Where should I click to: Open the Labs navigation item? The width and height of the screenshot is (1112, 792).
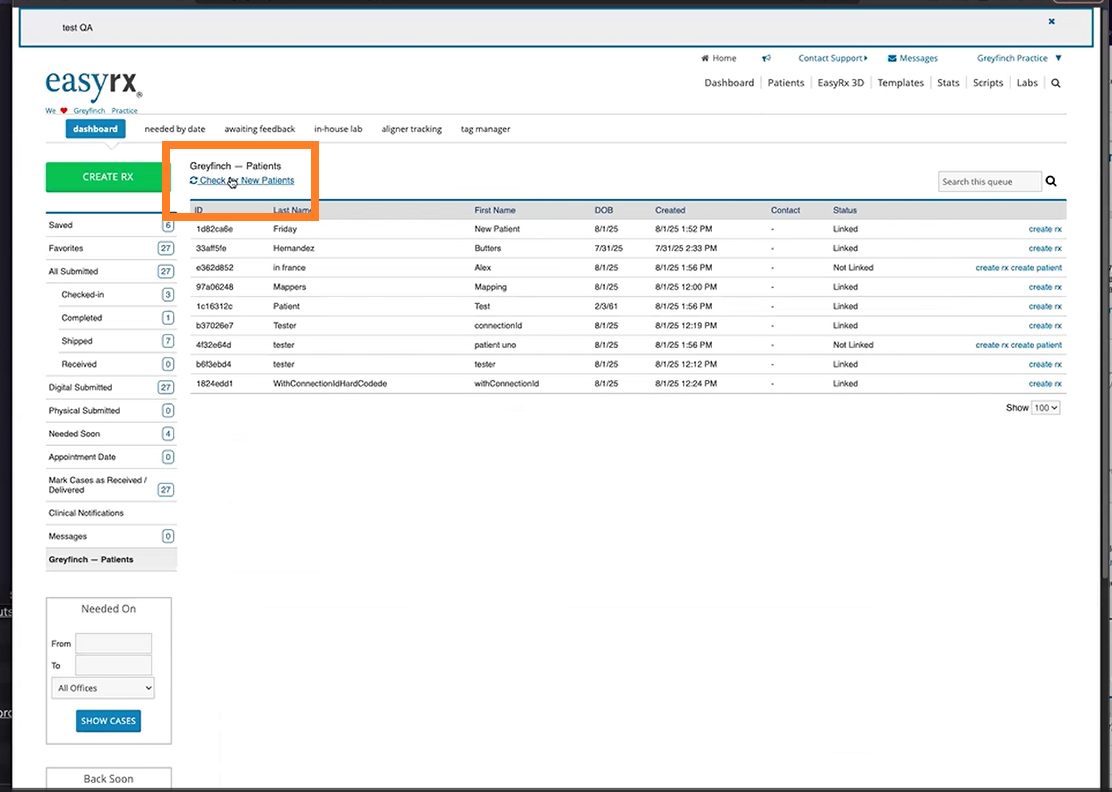[x=1027, y=83]
